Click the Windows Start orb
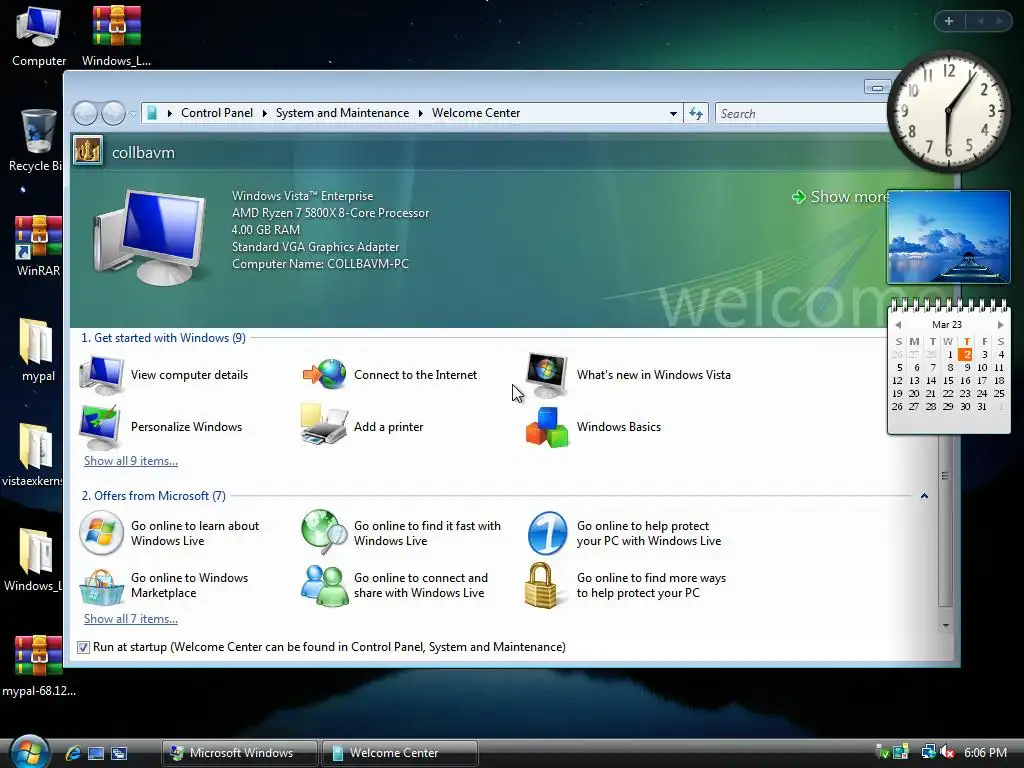This screenshot has height=768, width=1024. [x=30, y=752]
